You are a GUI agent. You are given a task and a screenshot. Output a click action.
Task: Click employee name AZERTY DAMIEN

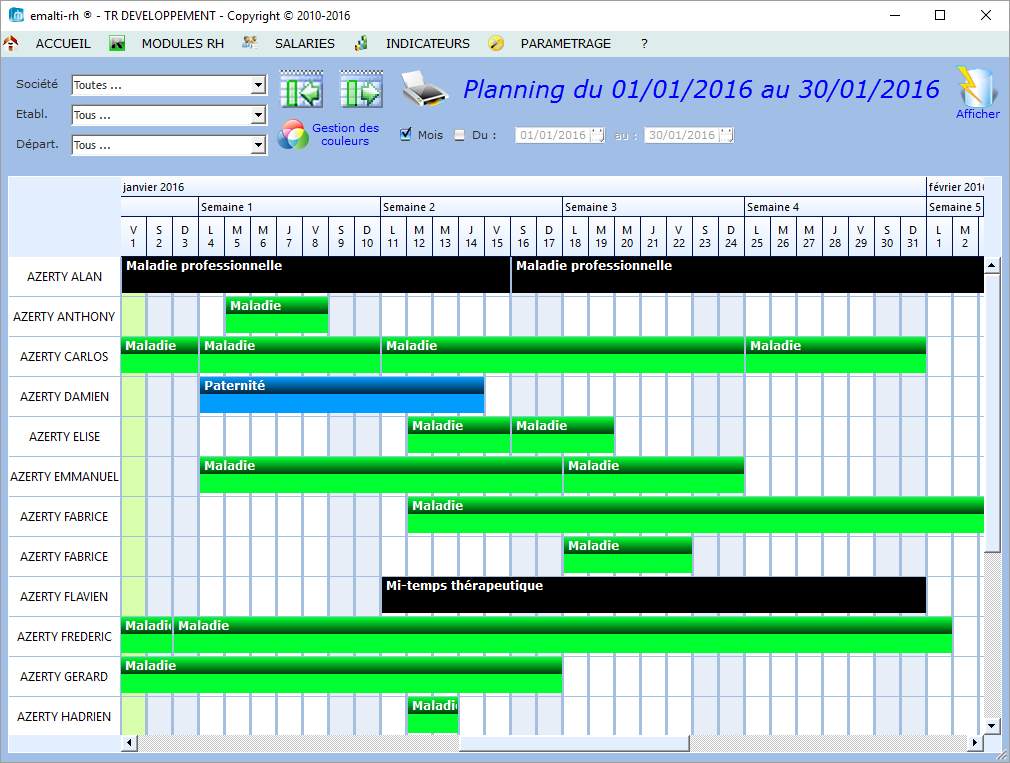pyautogui.click(x=64, y=397)
